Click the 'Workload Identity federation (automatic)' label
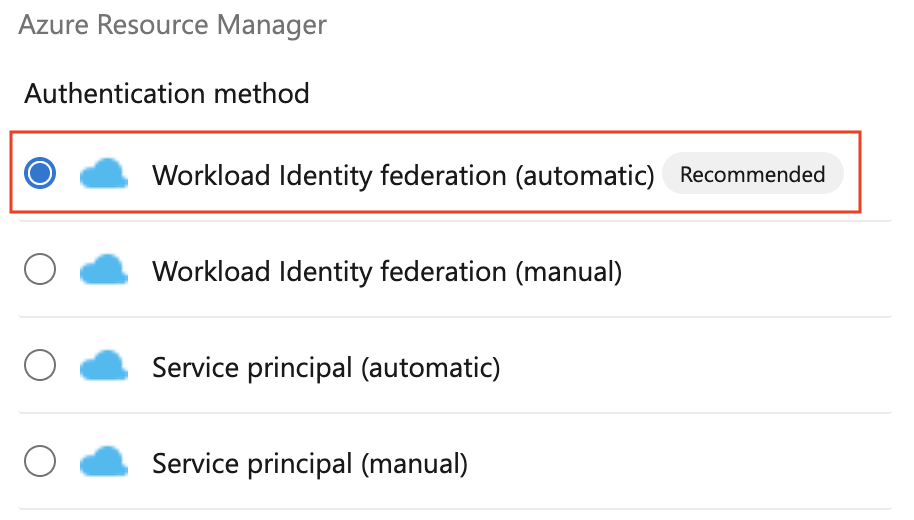The image size is (914, 520). tap(403, 175)
